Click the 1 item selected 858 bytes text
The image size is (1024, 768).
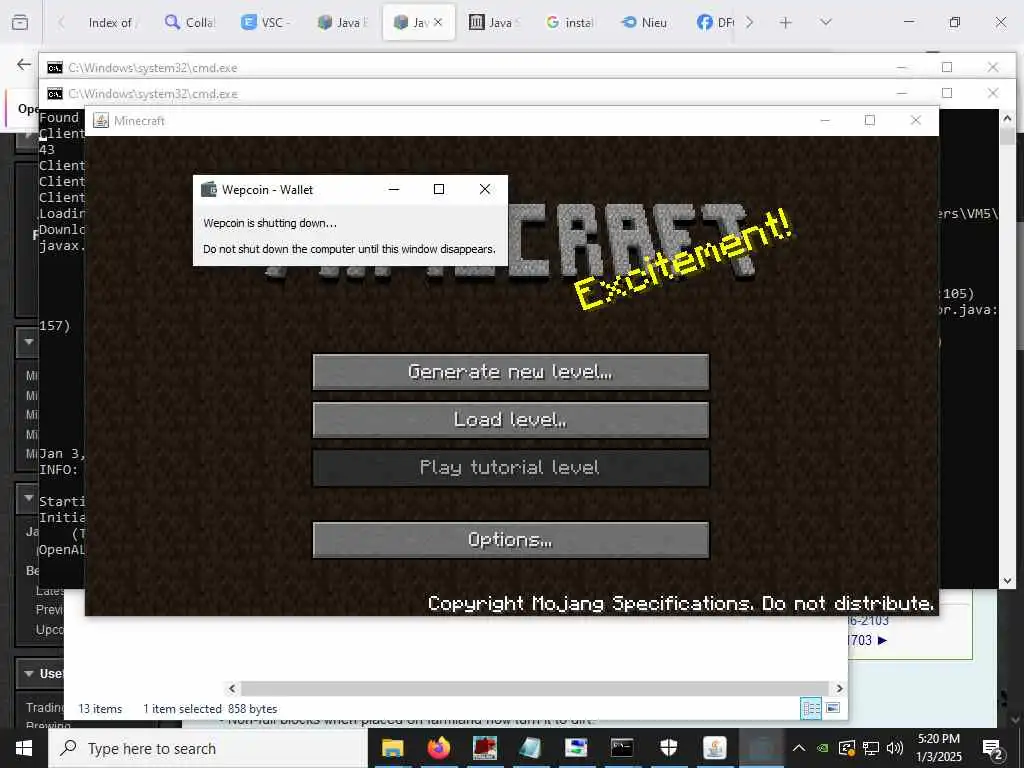tap(210, 709)
